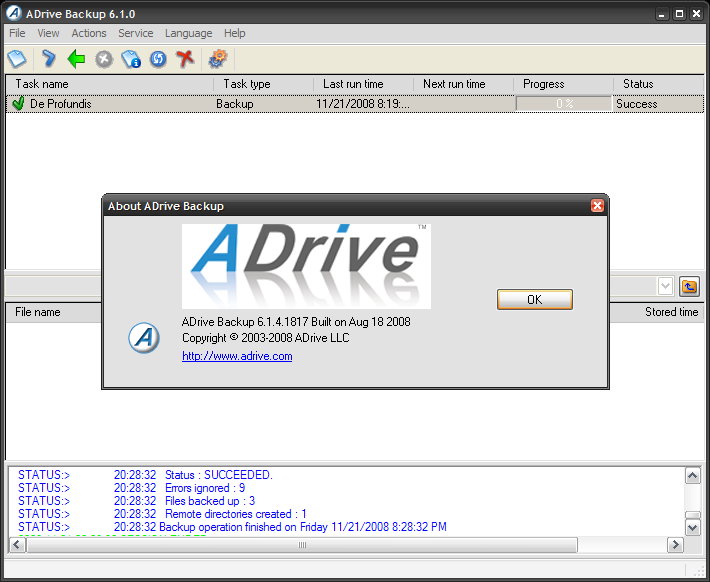The image size is (710, 582).
Task: Open the View menu
Action: pos(48,33)
